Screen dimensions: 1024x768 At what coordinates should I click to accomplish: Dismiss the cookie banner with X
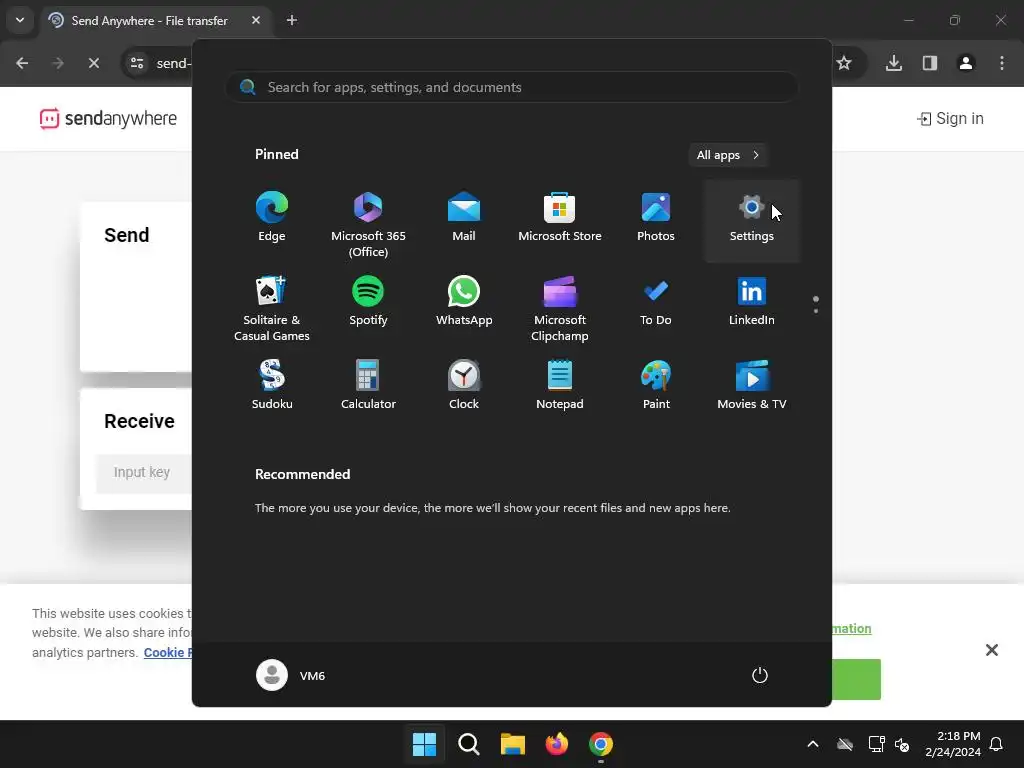pyautogui.click(x=991, y=650)
